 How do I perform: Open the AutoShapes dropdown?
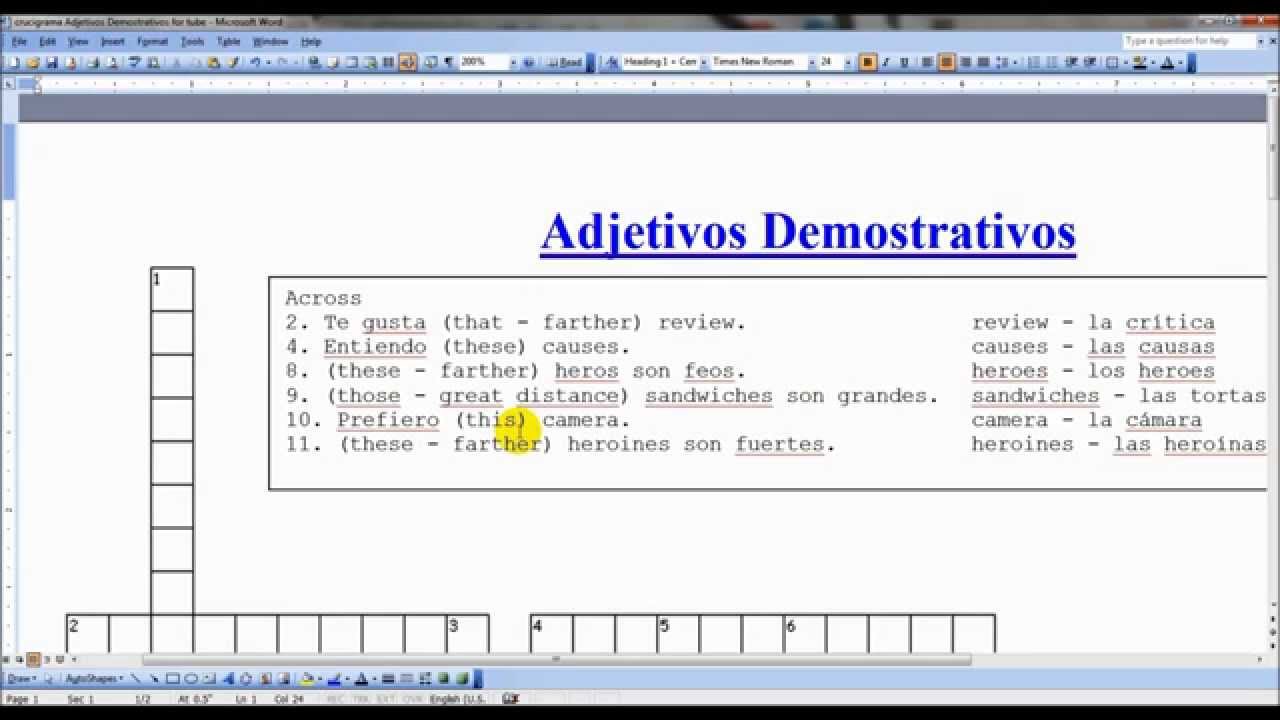[93, 679]
